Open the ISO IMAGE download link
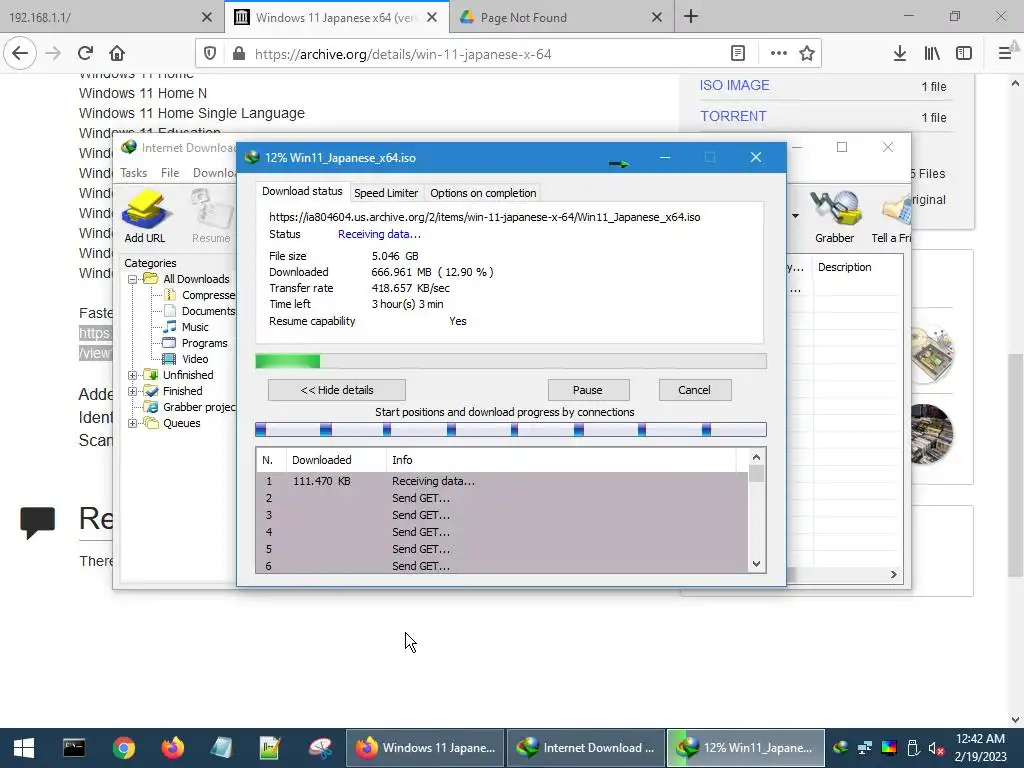Viewport: 1024px width, 768px height. click(734, 85)
